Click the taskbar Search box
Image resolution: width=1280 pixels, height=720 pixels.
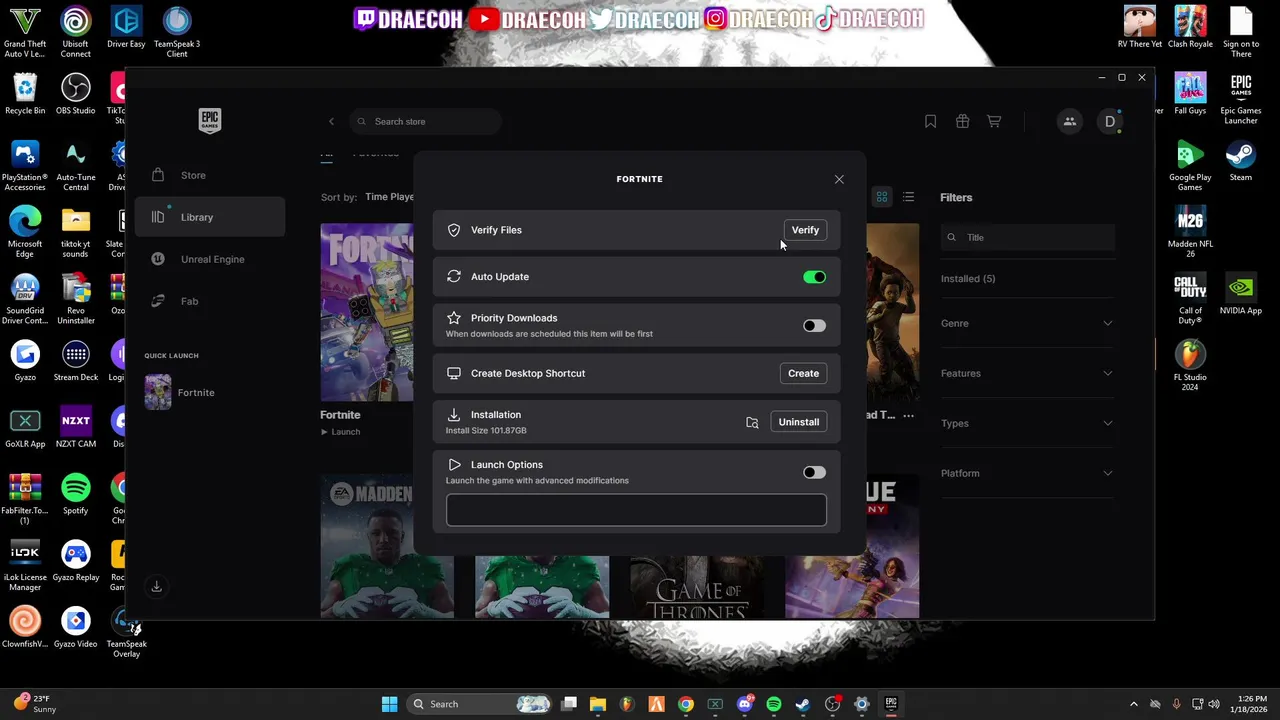click(x=479, y=704)
